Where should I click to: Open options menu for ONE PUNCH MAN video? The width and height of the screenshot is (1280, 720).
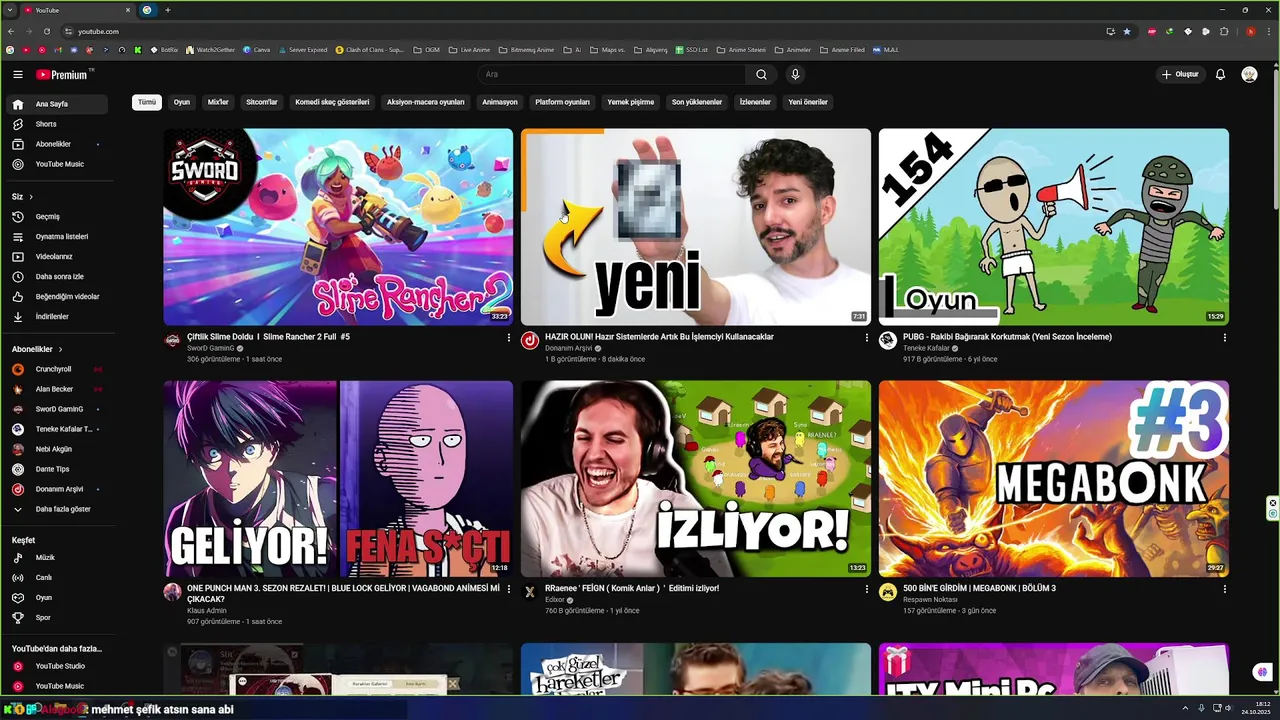(509, 589)
